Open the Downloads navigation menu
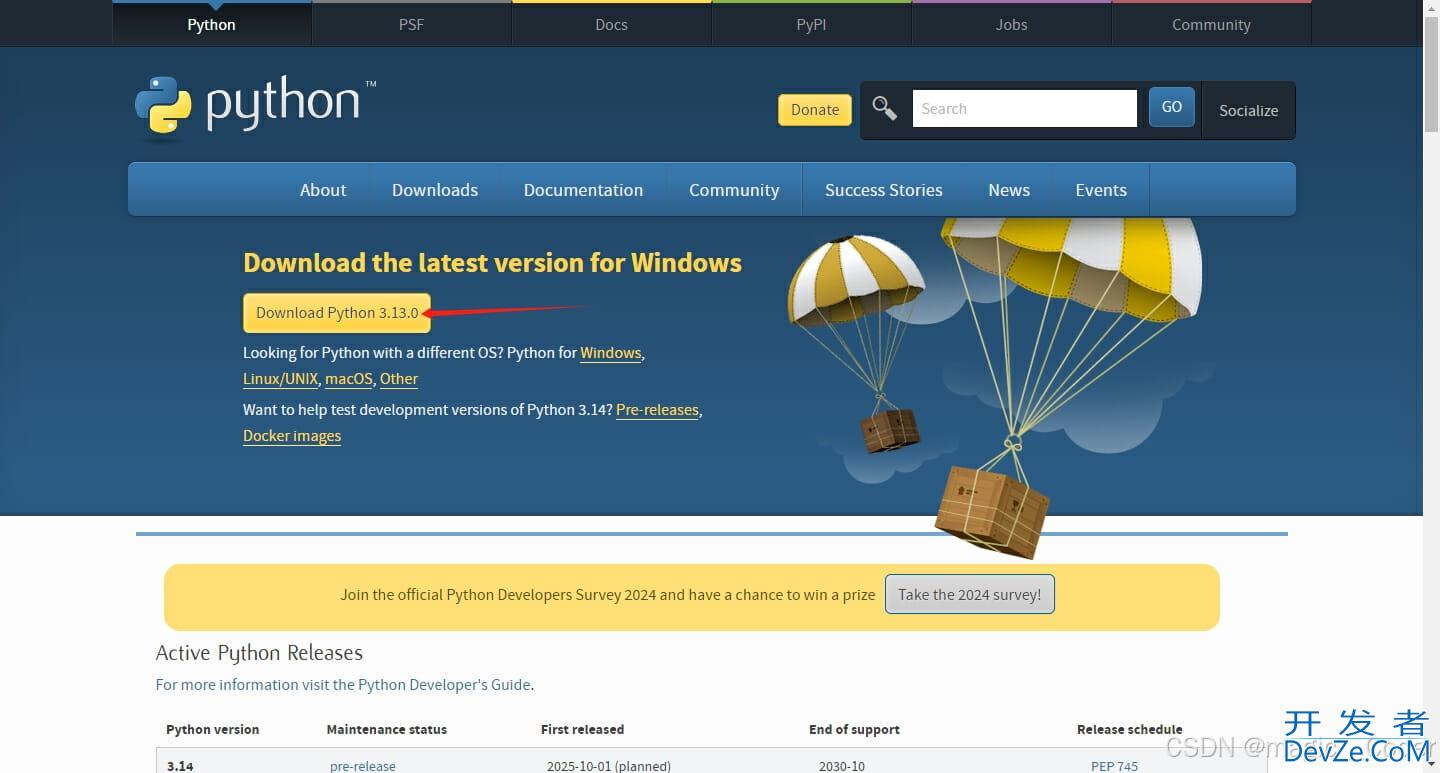1440x773 pixels. (435, 190)
